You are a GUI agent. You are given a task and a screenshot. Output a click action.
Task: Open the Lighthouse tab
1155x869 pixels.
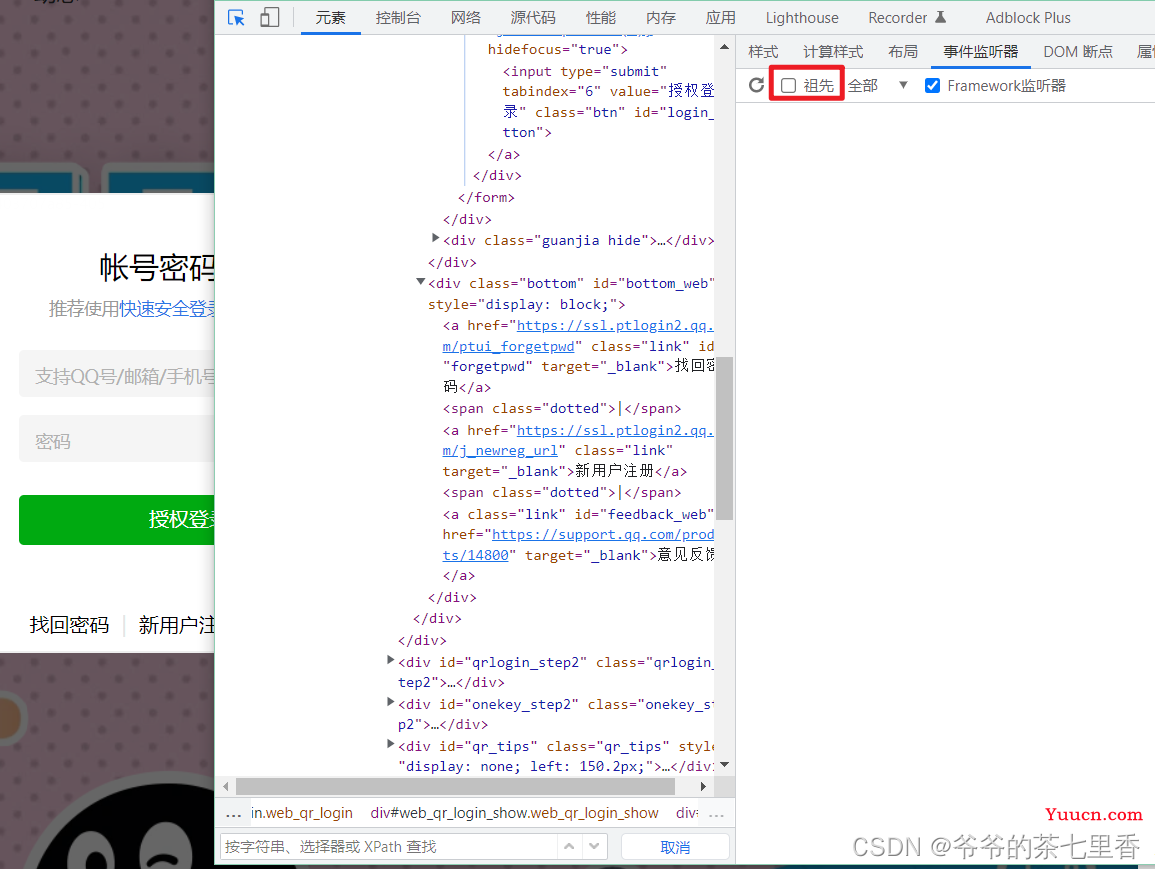click(x=801, y=18)
